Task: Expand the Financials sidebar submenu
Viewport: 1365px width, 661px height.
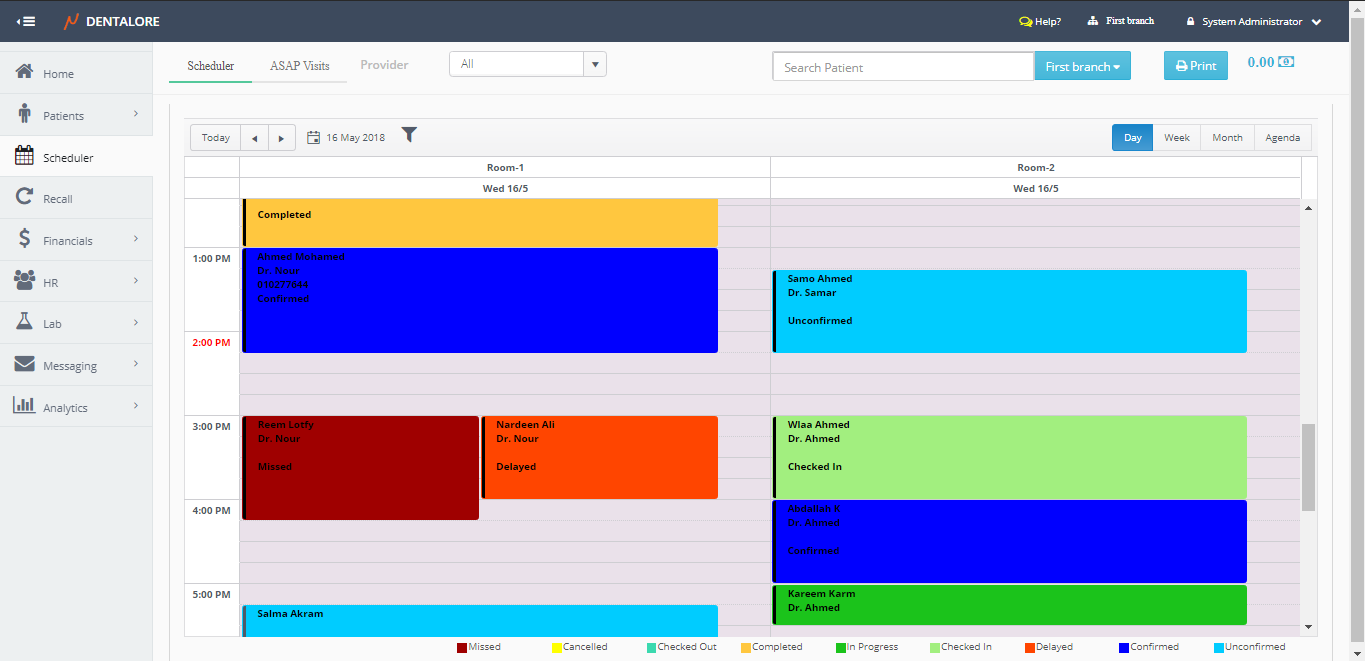Action: (135, 239)
